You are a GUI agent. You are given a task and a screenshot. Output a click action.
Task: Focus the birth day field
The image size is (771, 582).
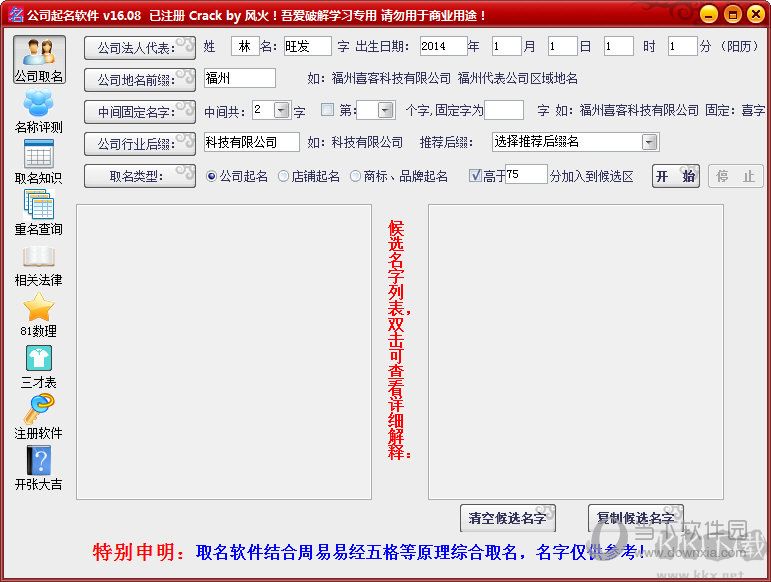click(x=563, y=46)
